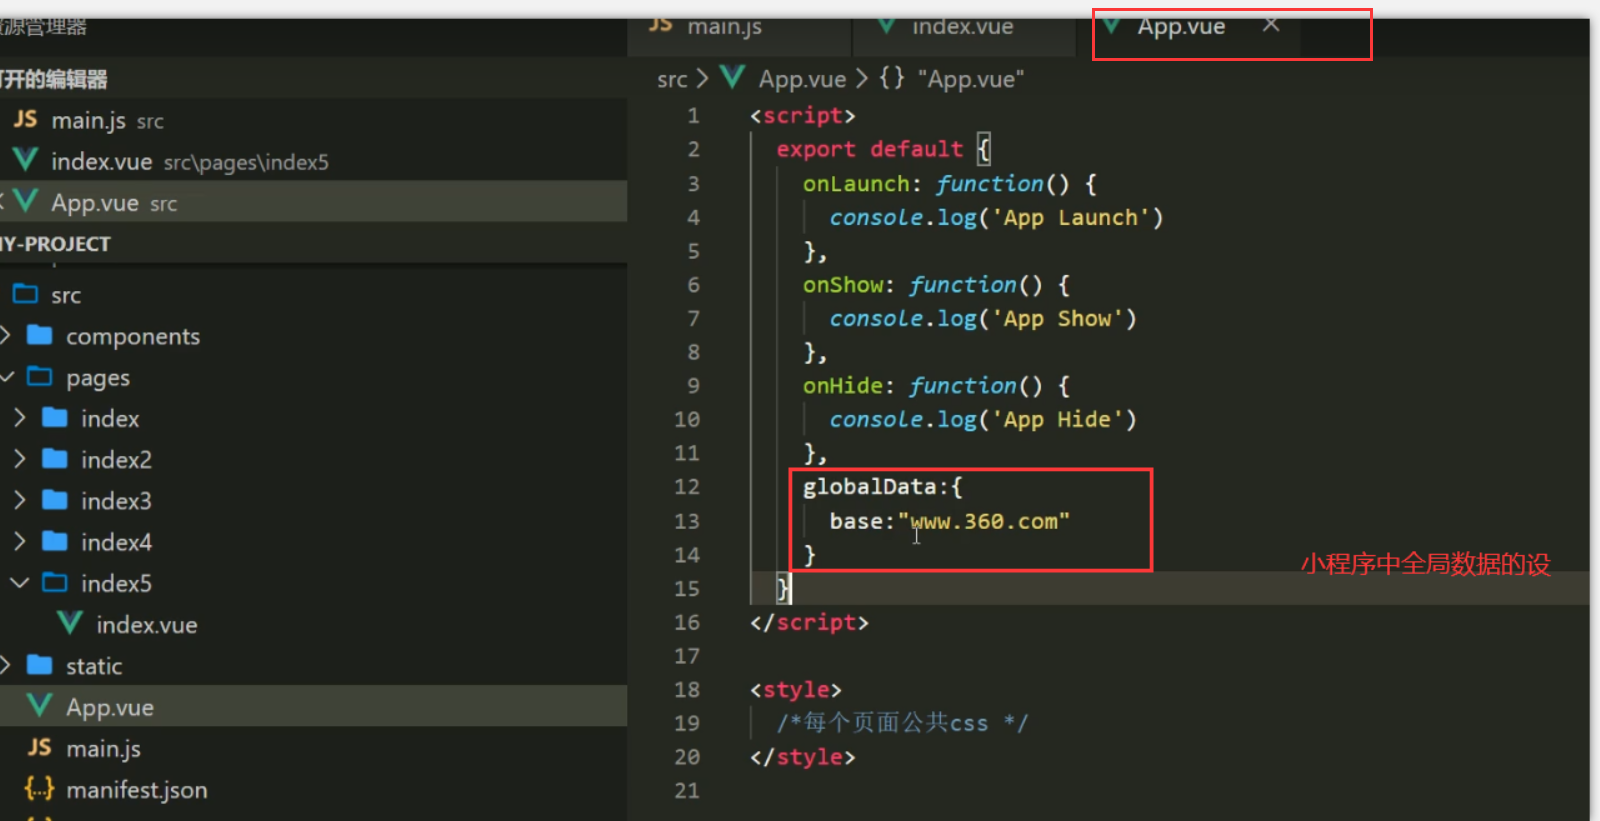1600x821 pixels.
Task: Click the open editors section header
Action: pyautogui.click(x=313, y=78)
